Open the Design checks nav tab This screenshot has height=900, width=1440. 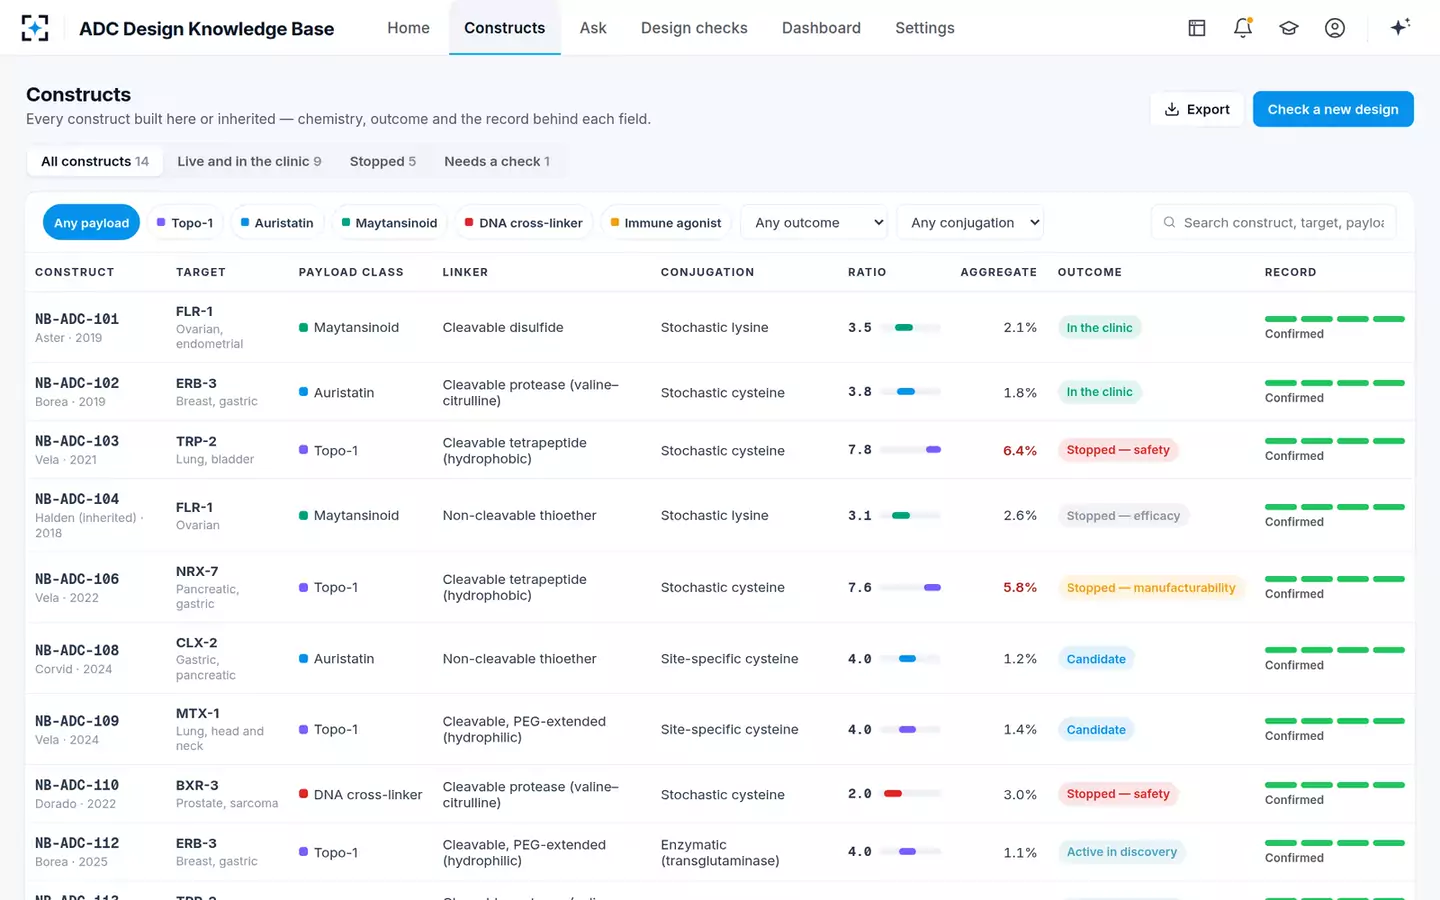694,28
